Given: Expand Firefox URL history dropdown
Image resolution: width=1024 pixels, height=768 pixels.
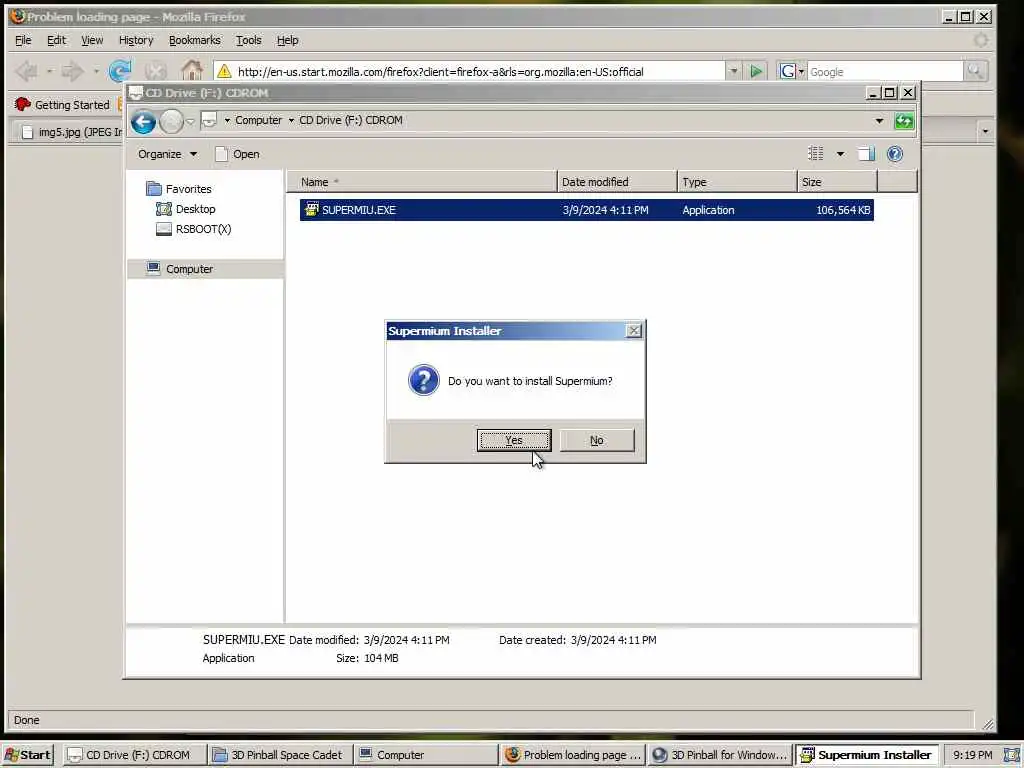Looking at the screenshot, I should (733, 71).
